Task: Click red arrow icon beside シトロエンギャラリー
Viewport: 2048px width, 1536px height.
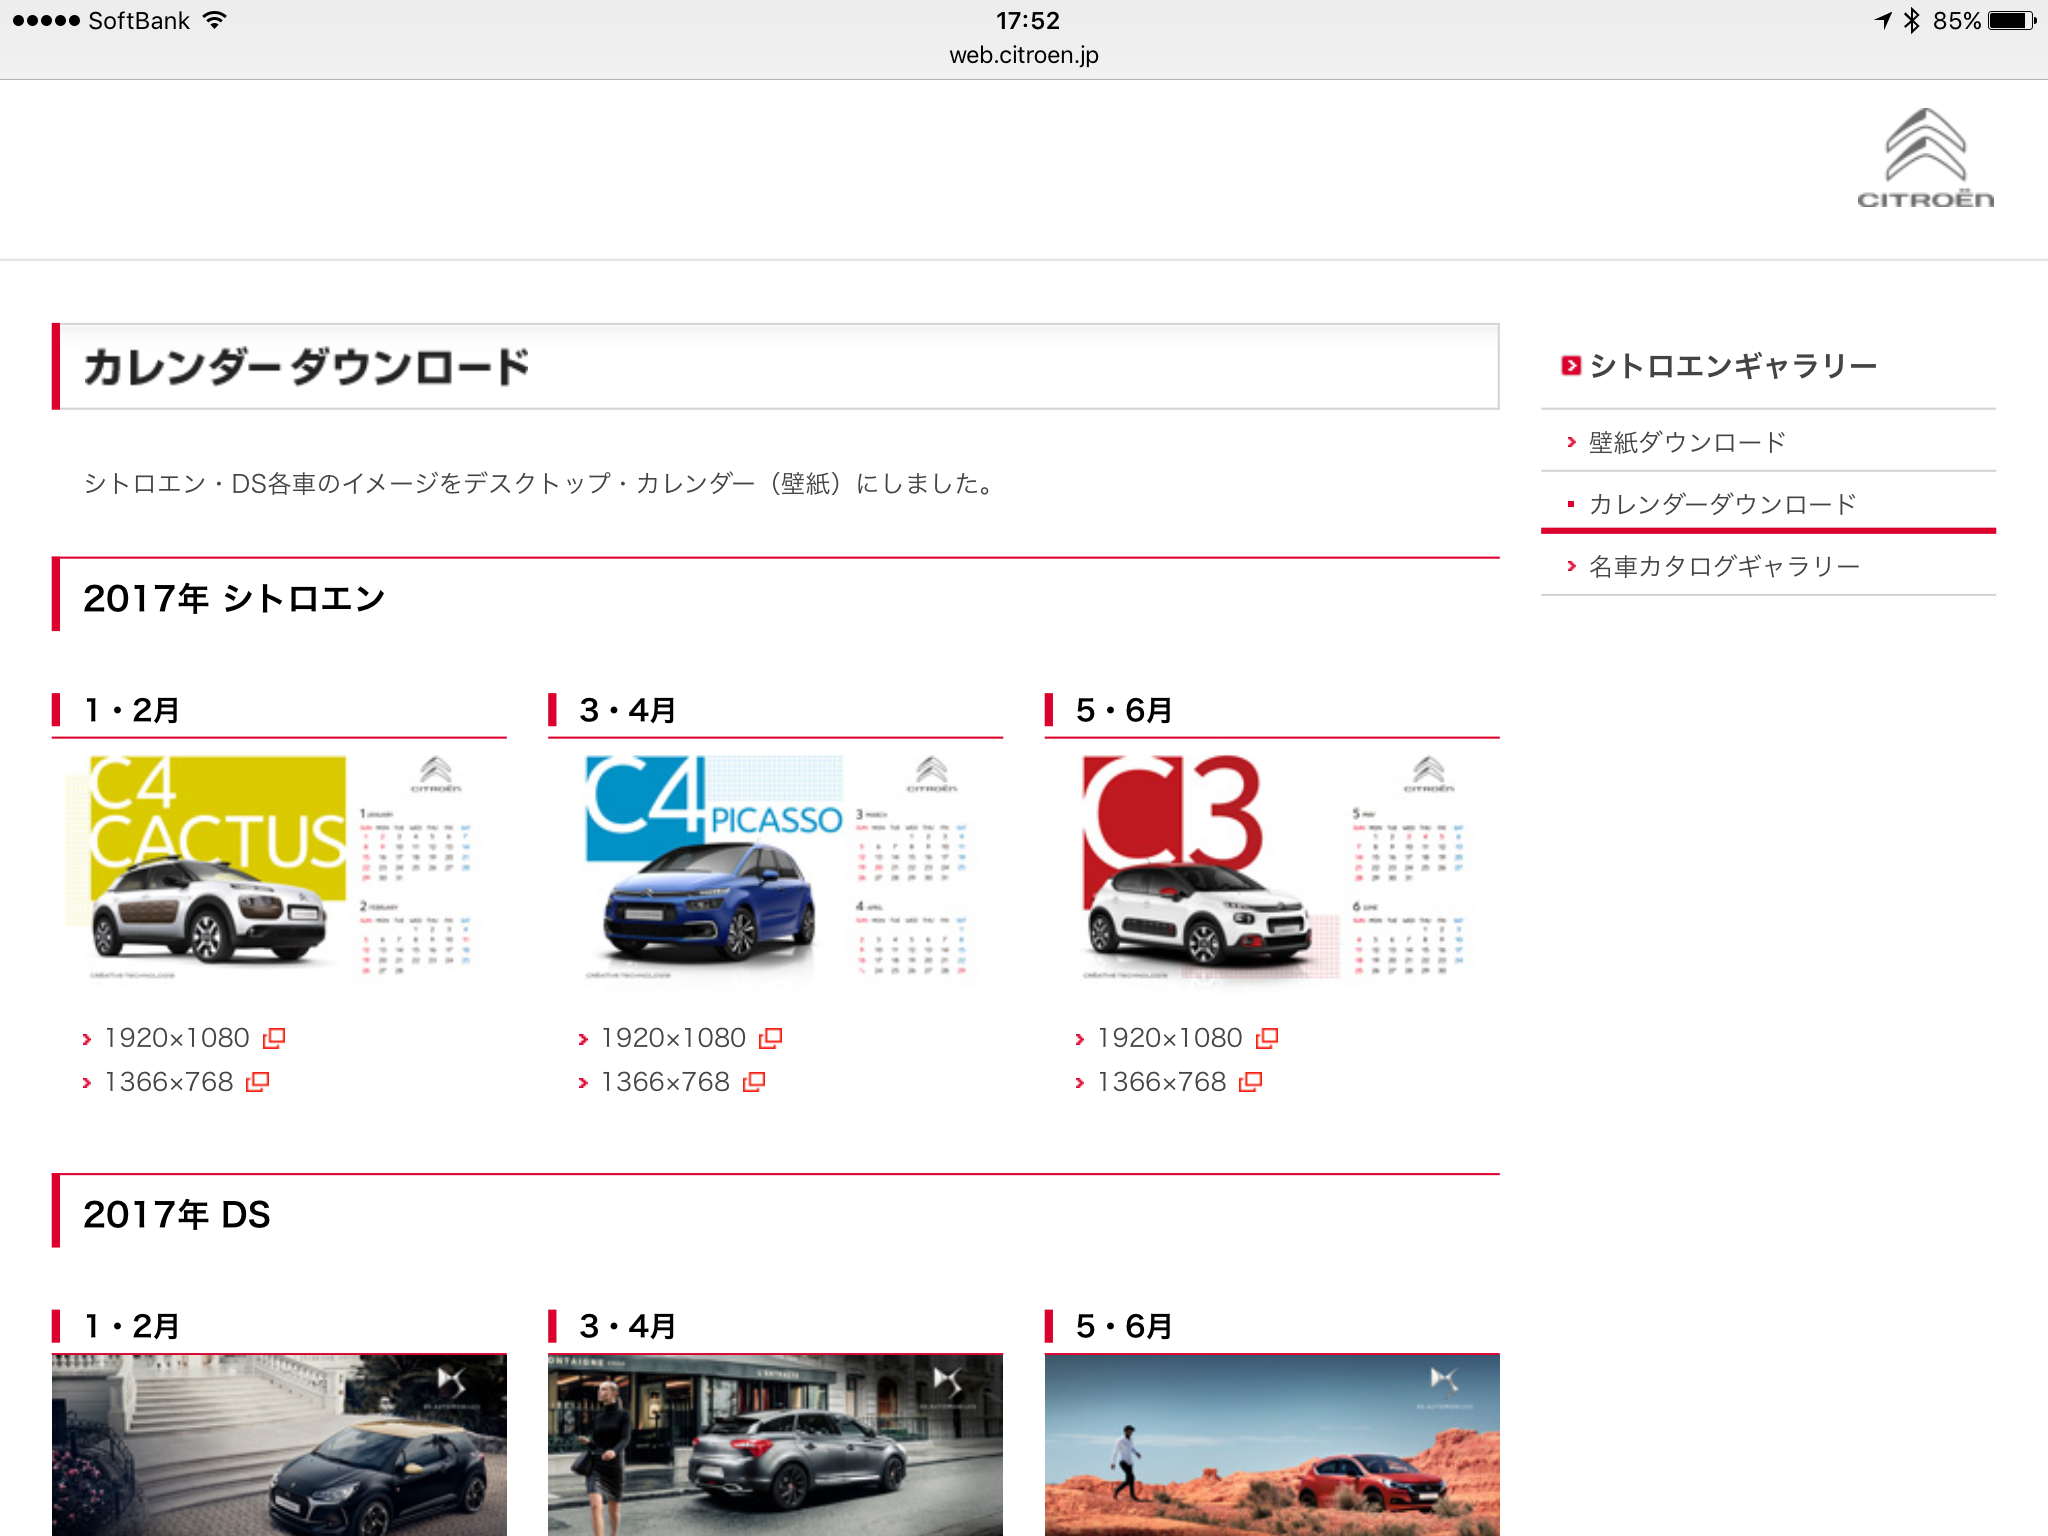Action: (1571, 366)
